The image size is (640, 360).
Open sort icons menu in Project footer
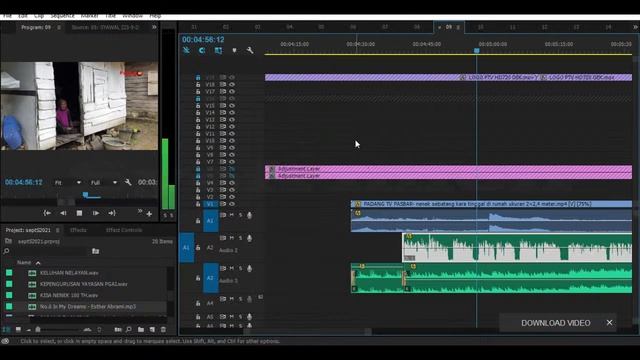[x=99, y=329]
